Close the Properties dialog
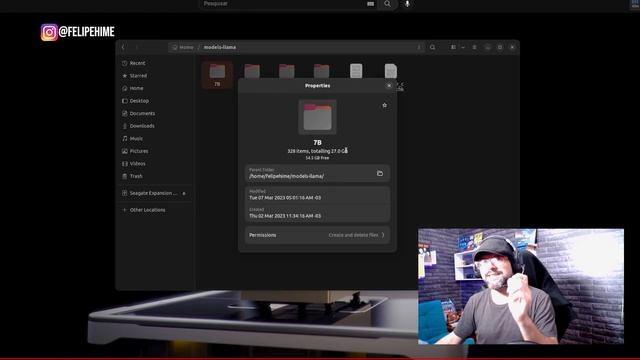The height and width of the screenshot is (360, 640). [389, 86]
